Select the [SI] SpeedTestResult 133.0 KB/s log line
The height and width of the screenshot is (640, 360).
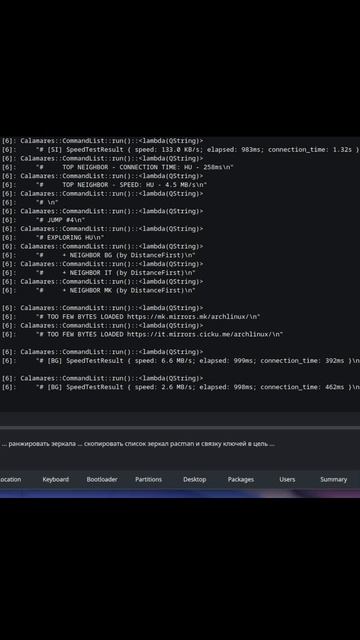(180, 149)
